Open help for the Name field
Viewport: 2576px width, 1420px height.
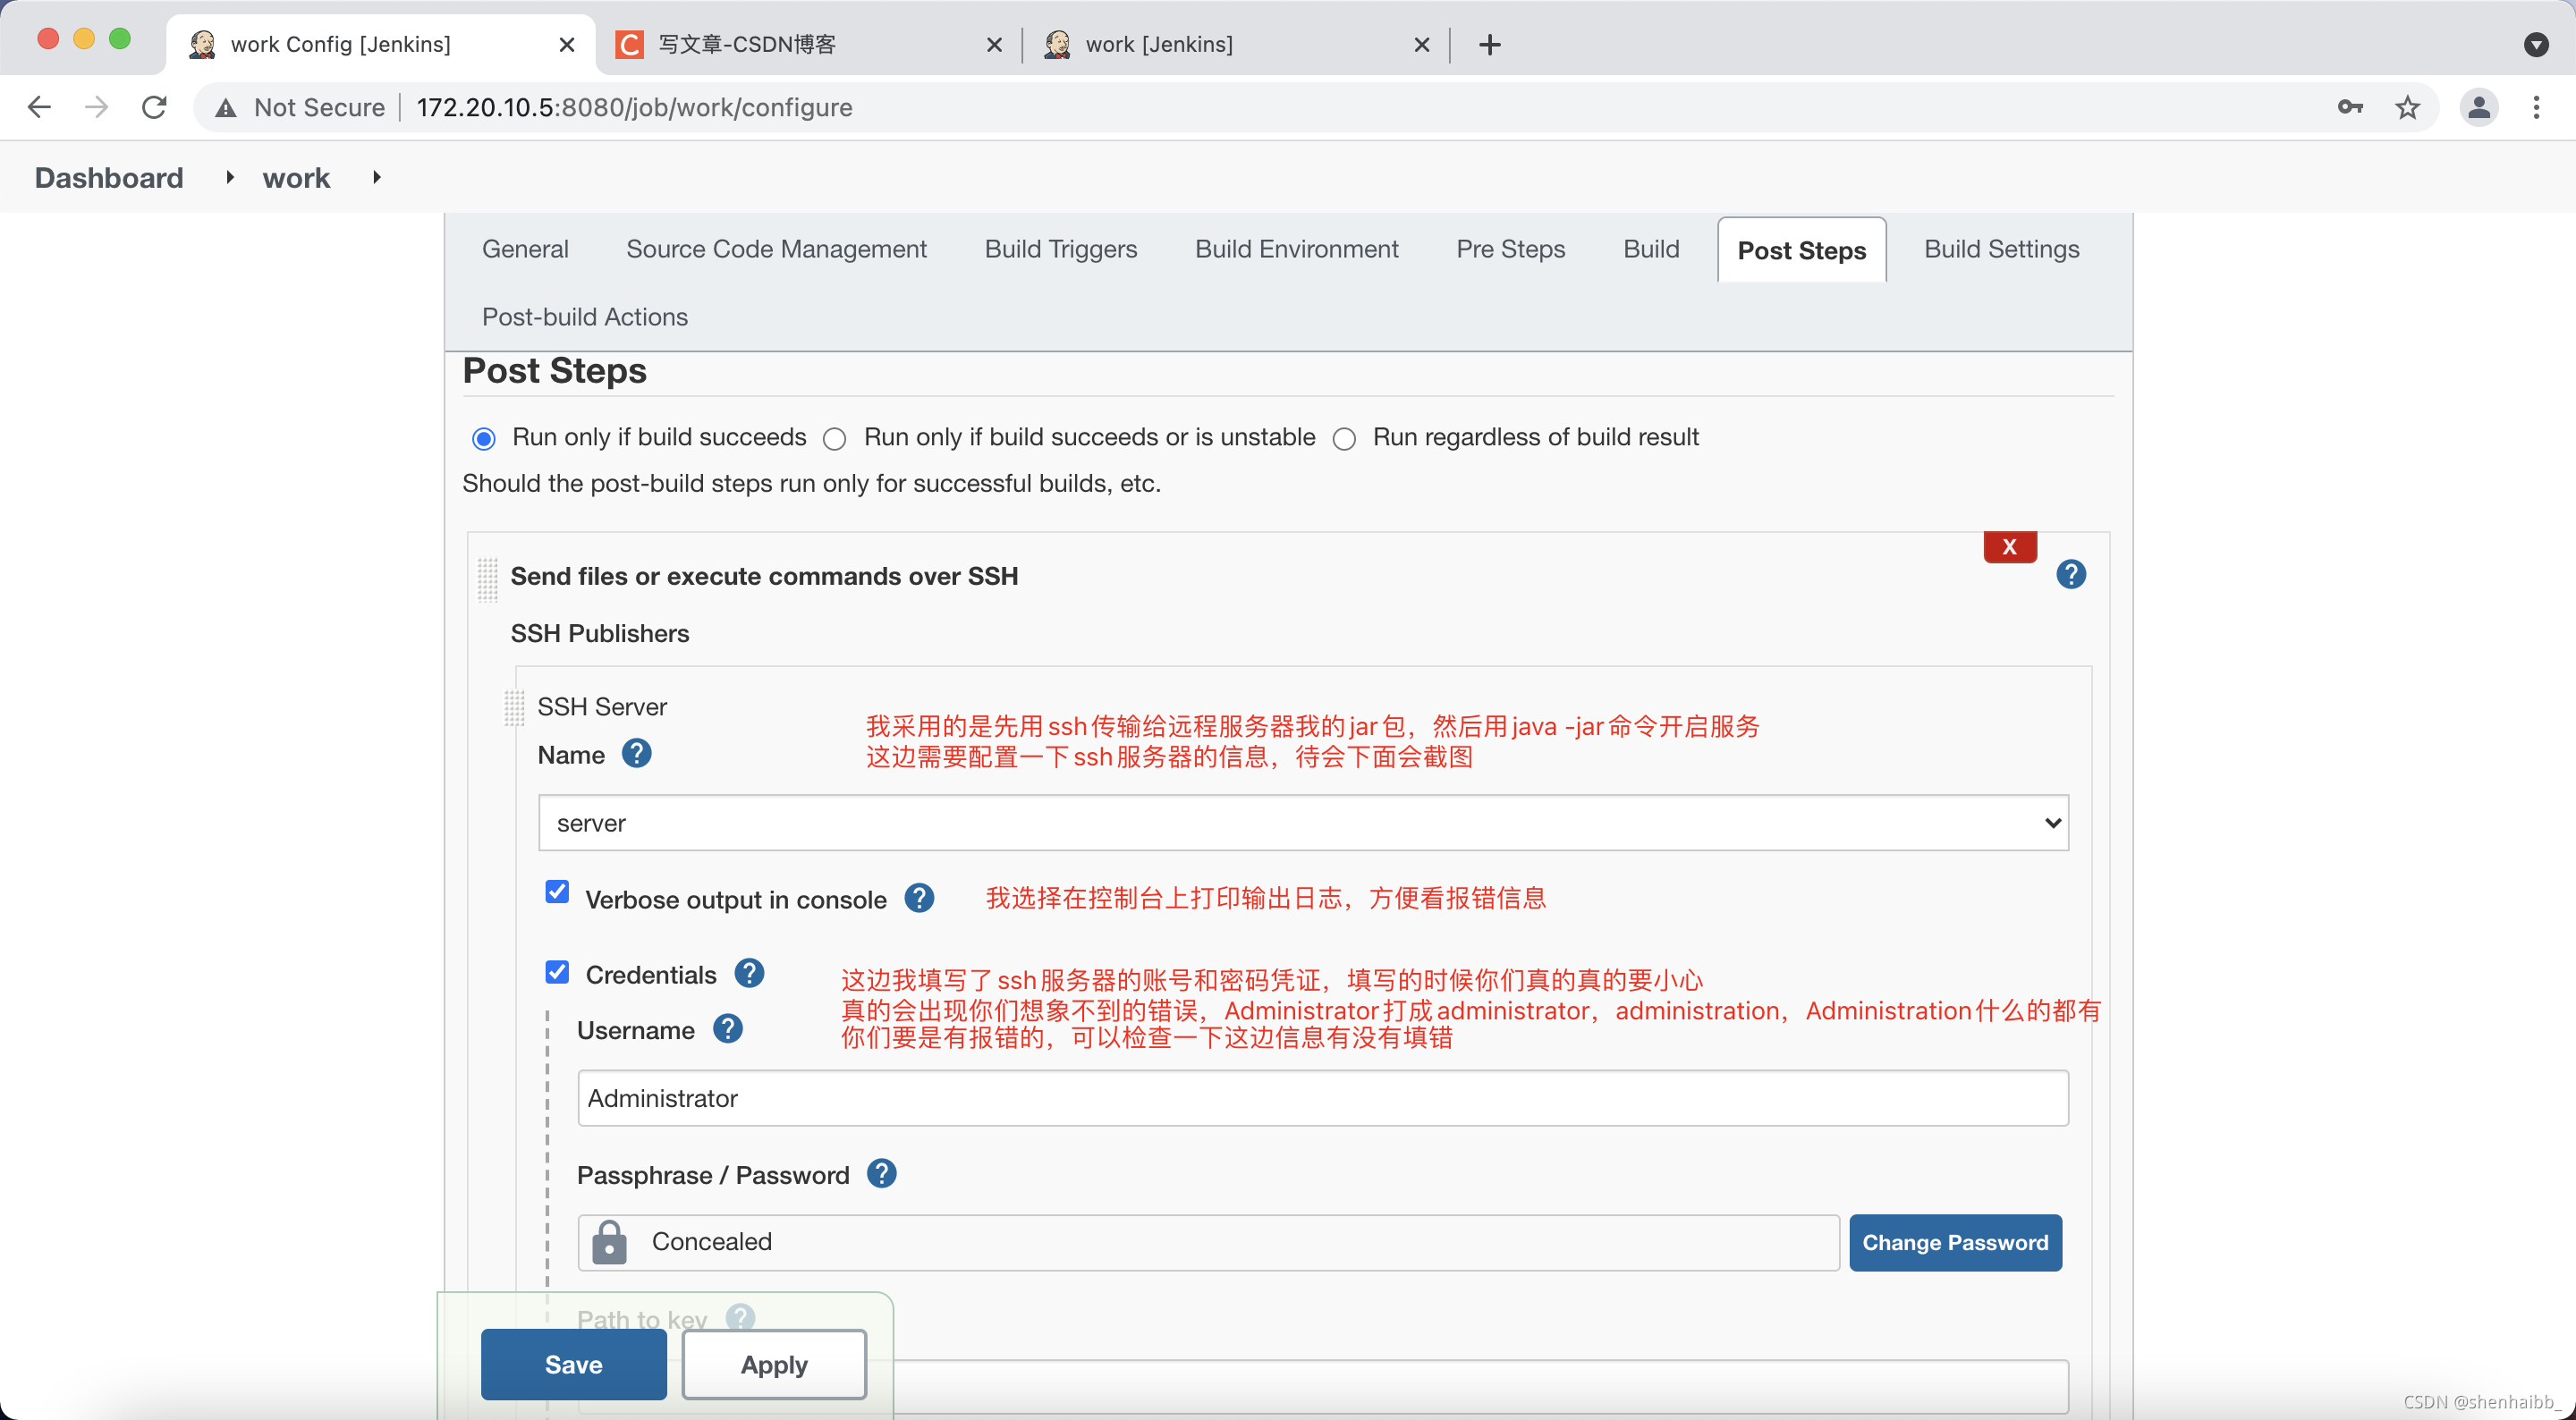tap(637, 753)
